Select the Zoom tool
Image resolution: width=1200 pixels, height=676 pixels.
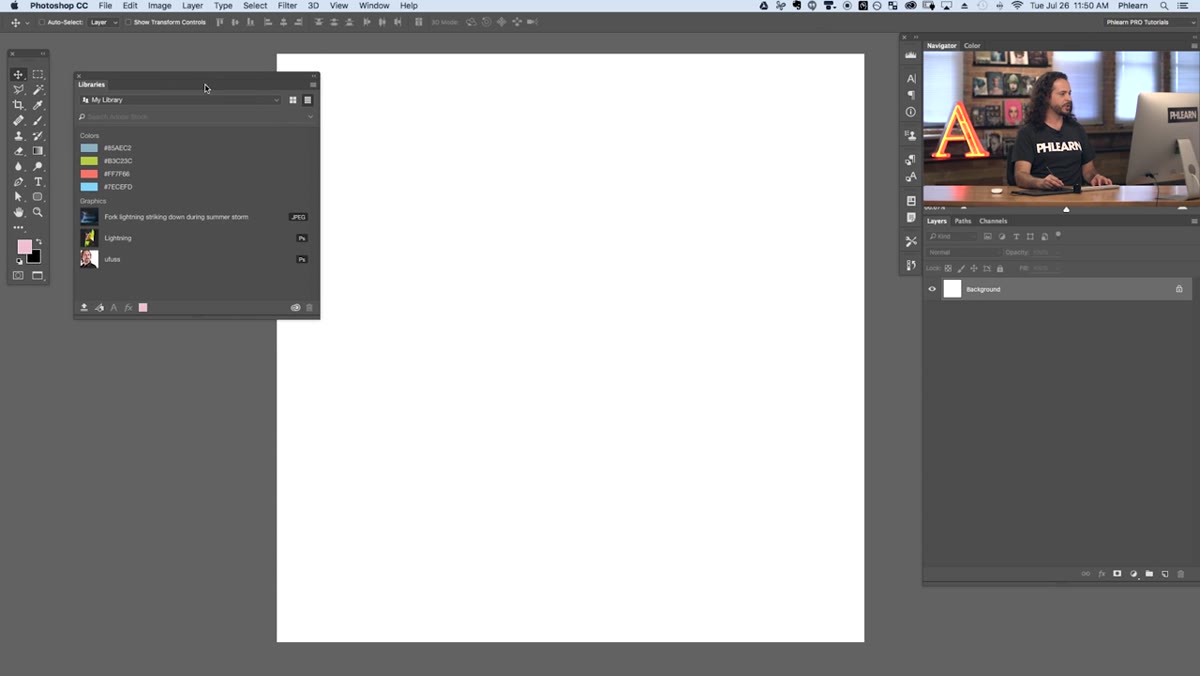pos(38,212)
